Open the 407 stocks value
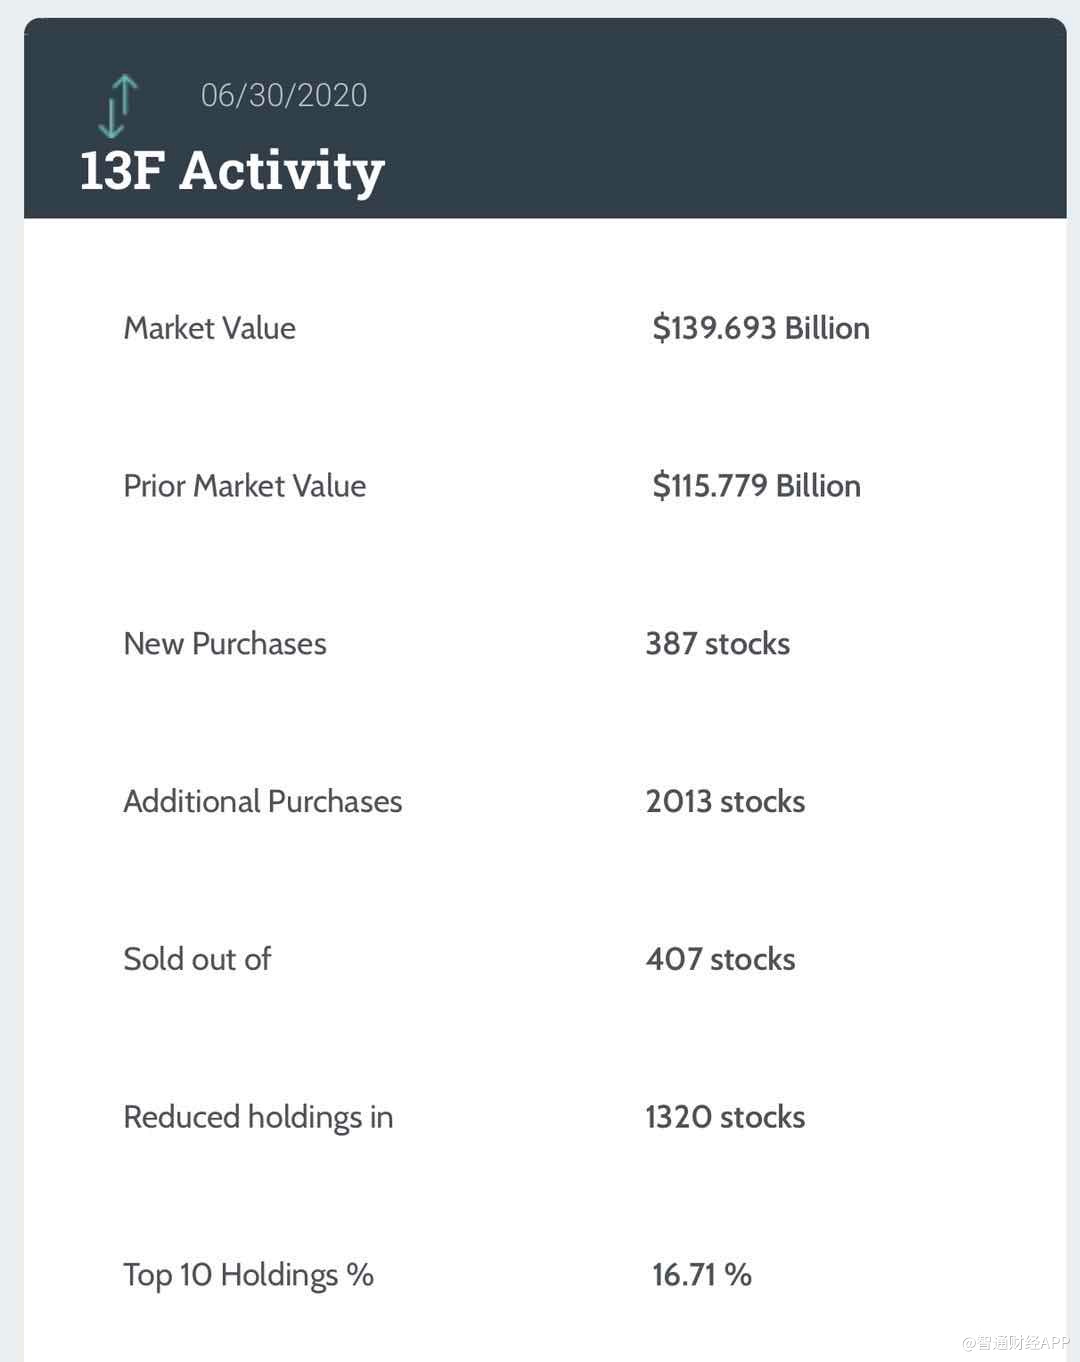Viewport: 1080px width, 1362px height. tap(720, 959)
